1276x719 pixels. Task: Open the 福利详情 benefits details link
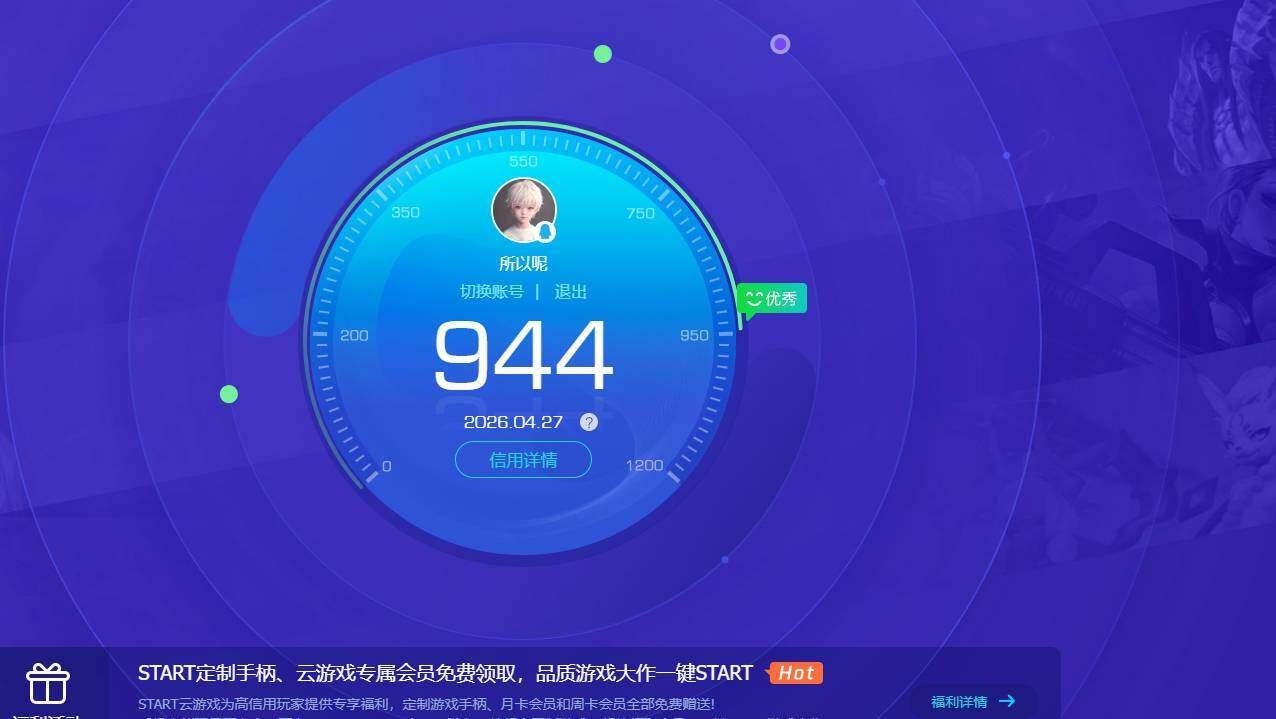pos(973,702)
